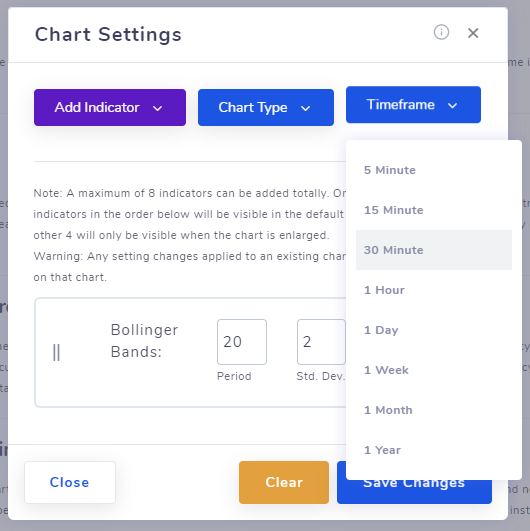Click the Std. Dev. input field
This screenshot has height=531, width=530.
click(x=321, y=342)
